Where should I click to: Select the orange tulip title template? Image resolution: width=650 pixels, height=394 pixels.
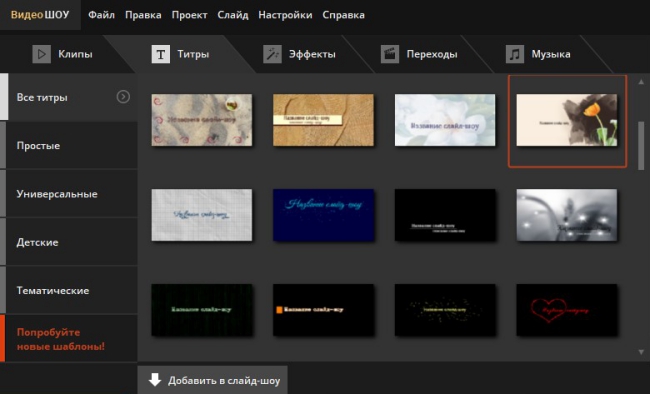(x=567, y=120)
